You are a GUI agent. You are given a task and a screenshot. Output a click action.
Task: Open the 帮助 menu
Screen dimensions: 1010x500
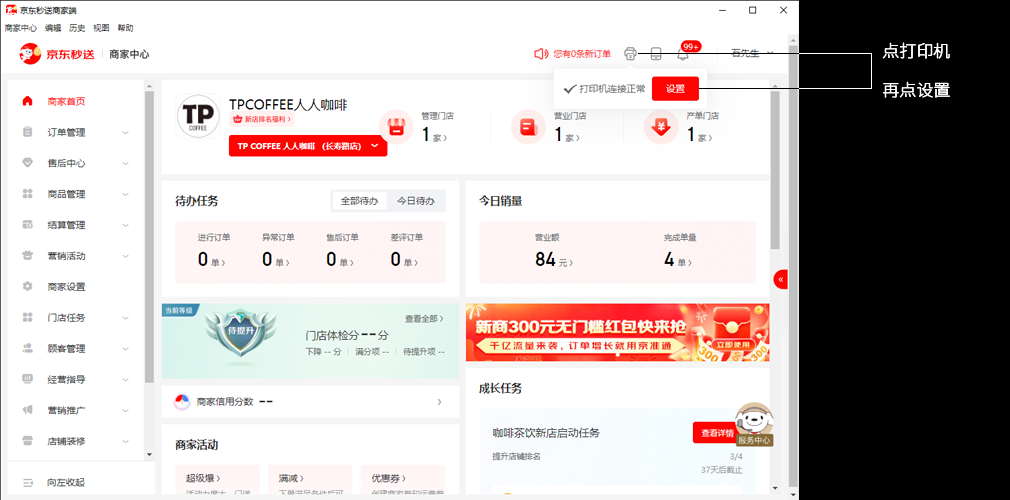click(x=126, y=28)
